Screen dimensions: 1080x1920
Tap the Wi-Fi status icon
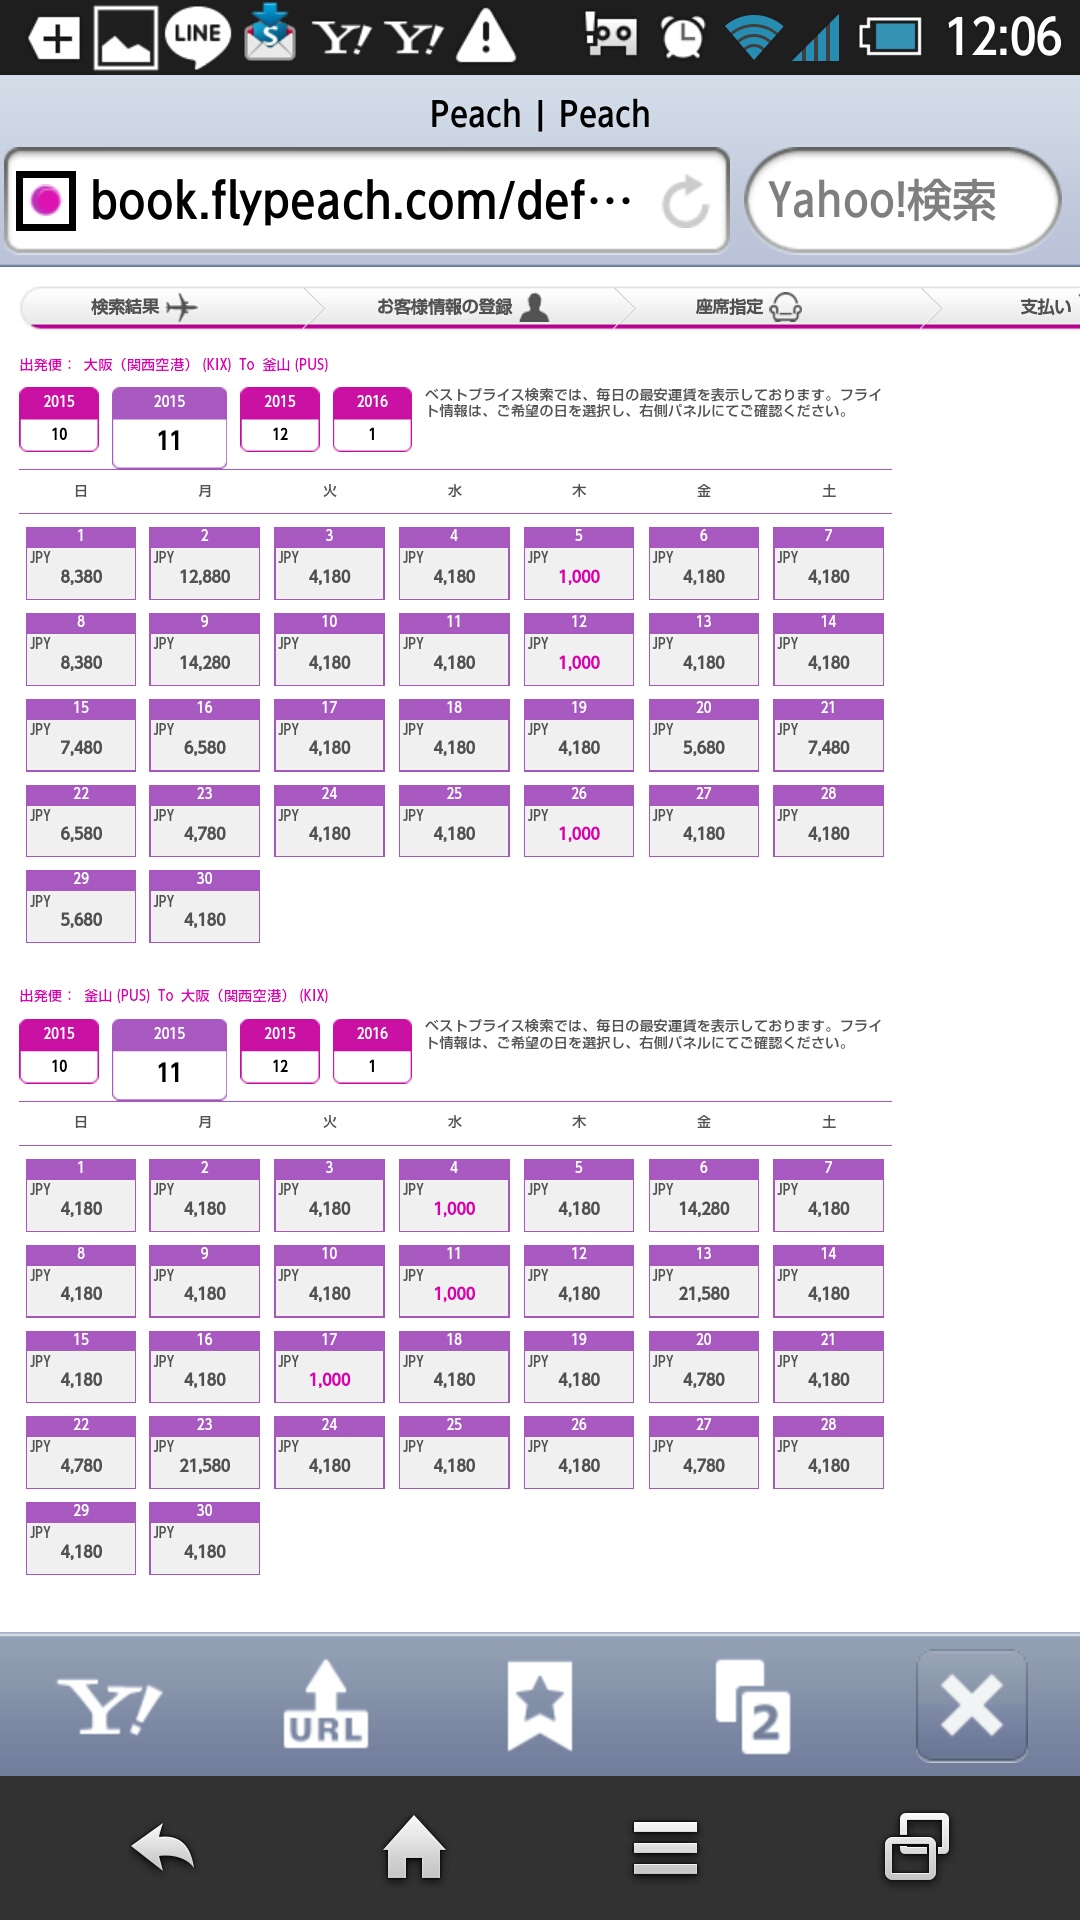[753, 38]
